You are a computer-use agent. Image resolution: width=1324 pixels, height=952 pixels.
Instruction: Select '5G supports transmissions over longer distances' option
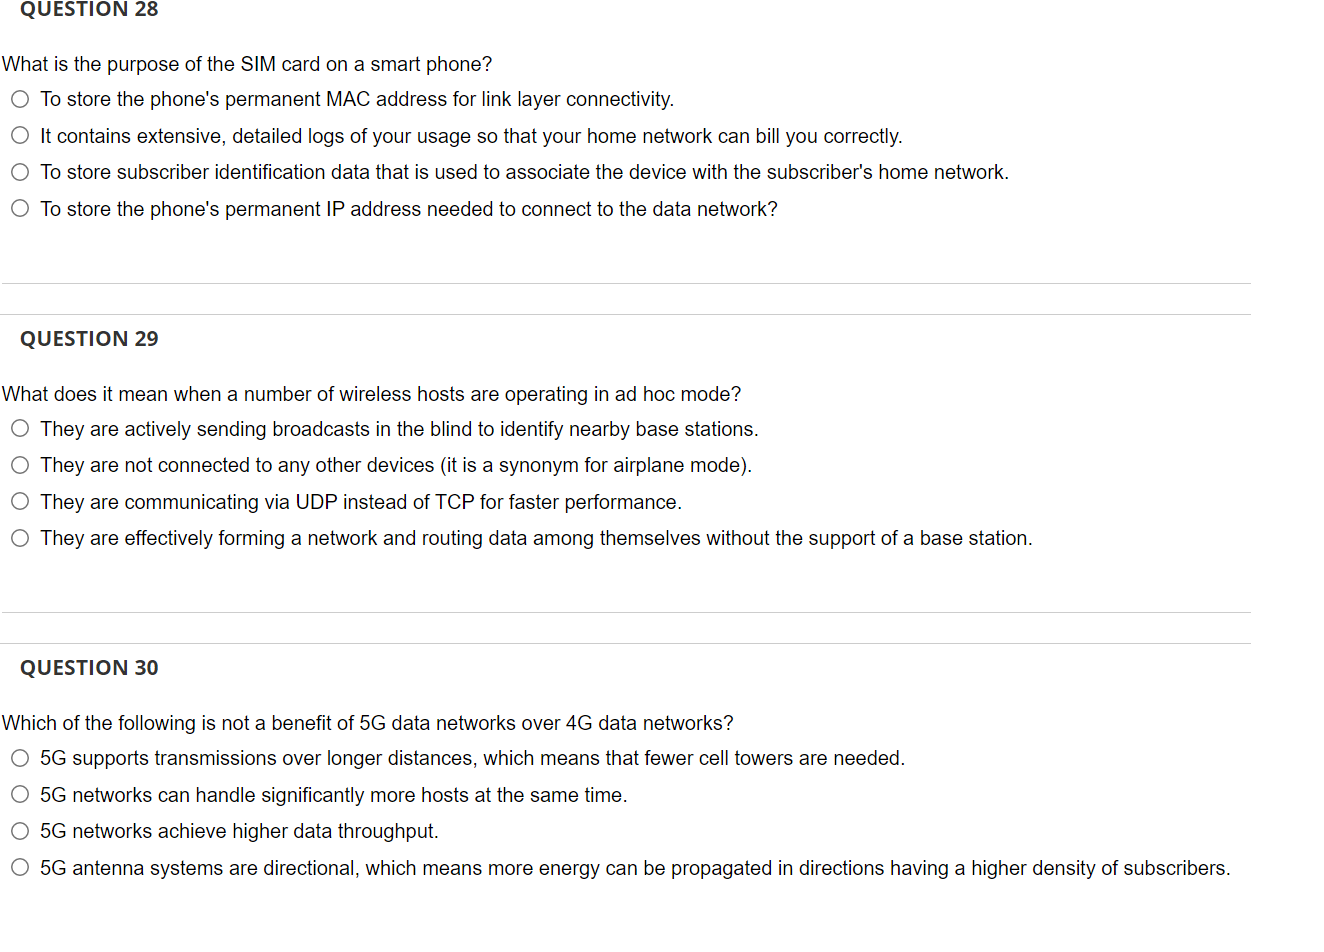pyautogui.click(x=20, y=758)
